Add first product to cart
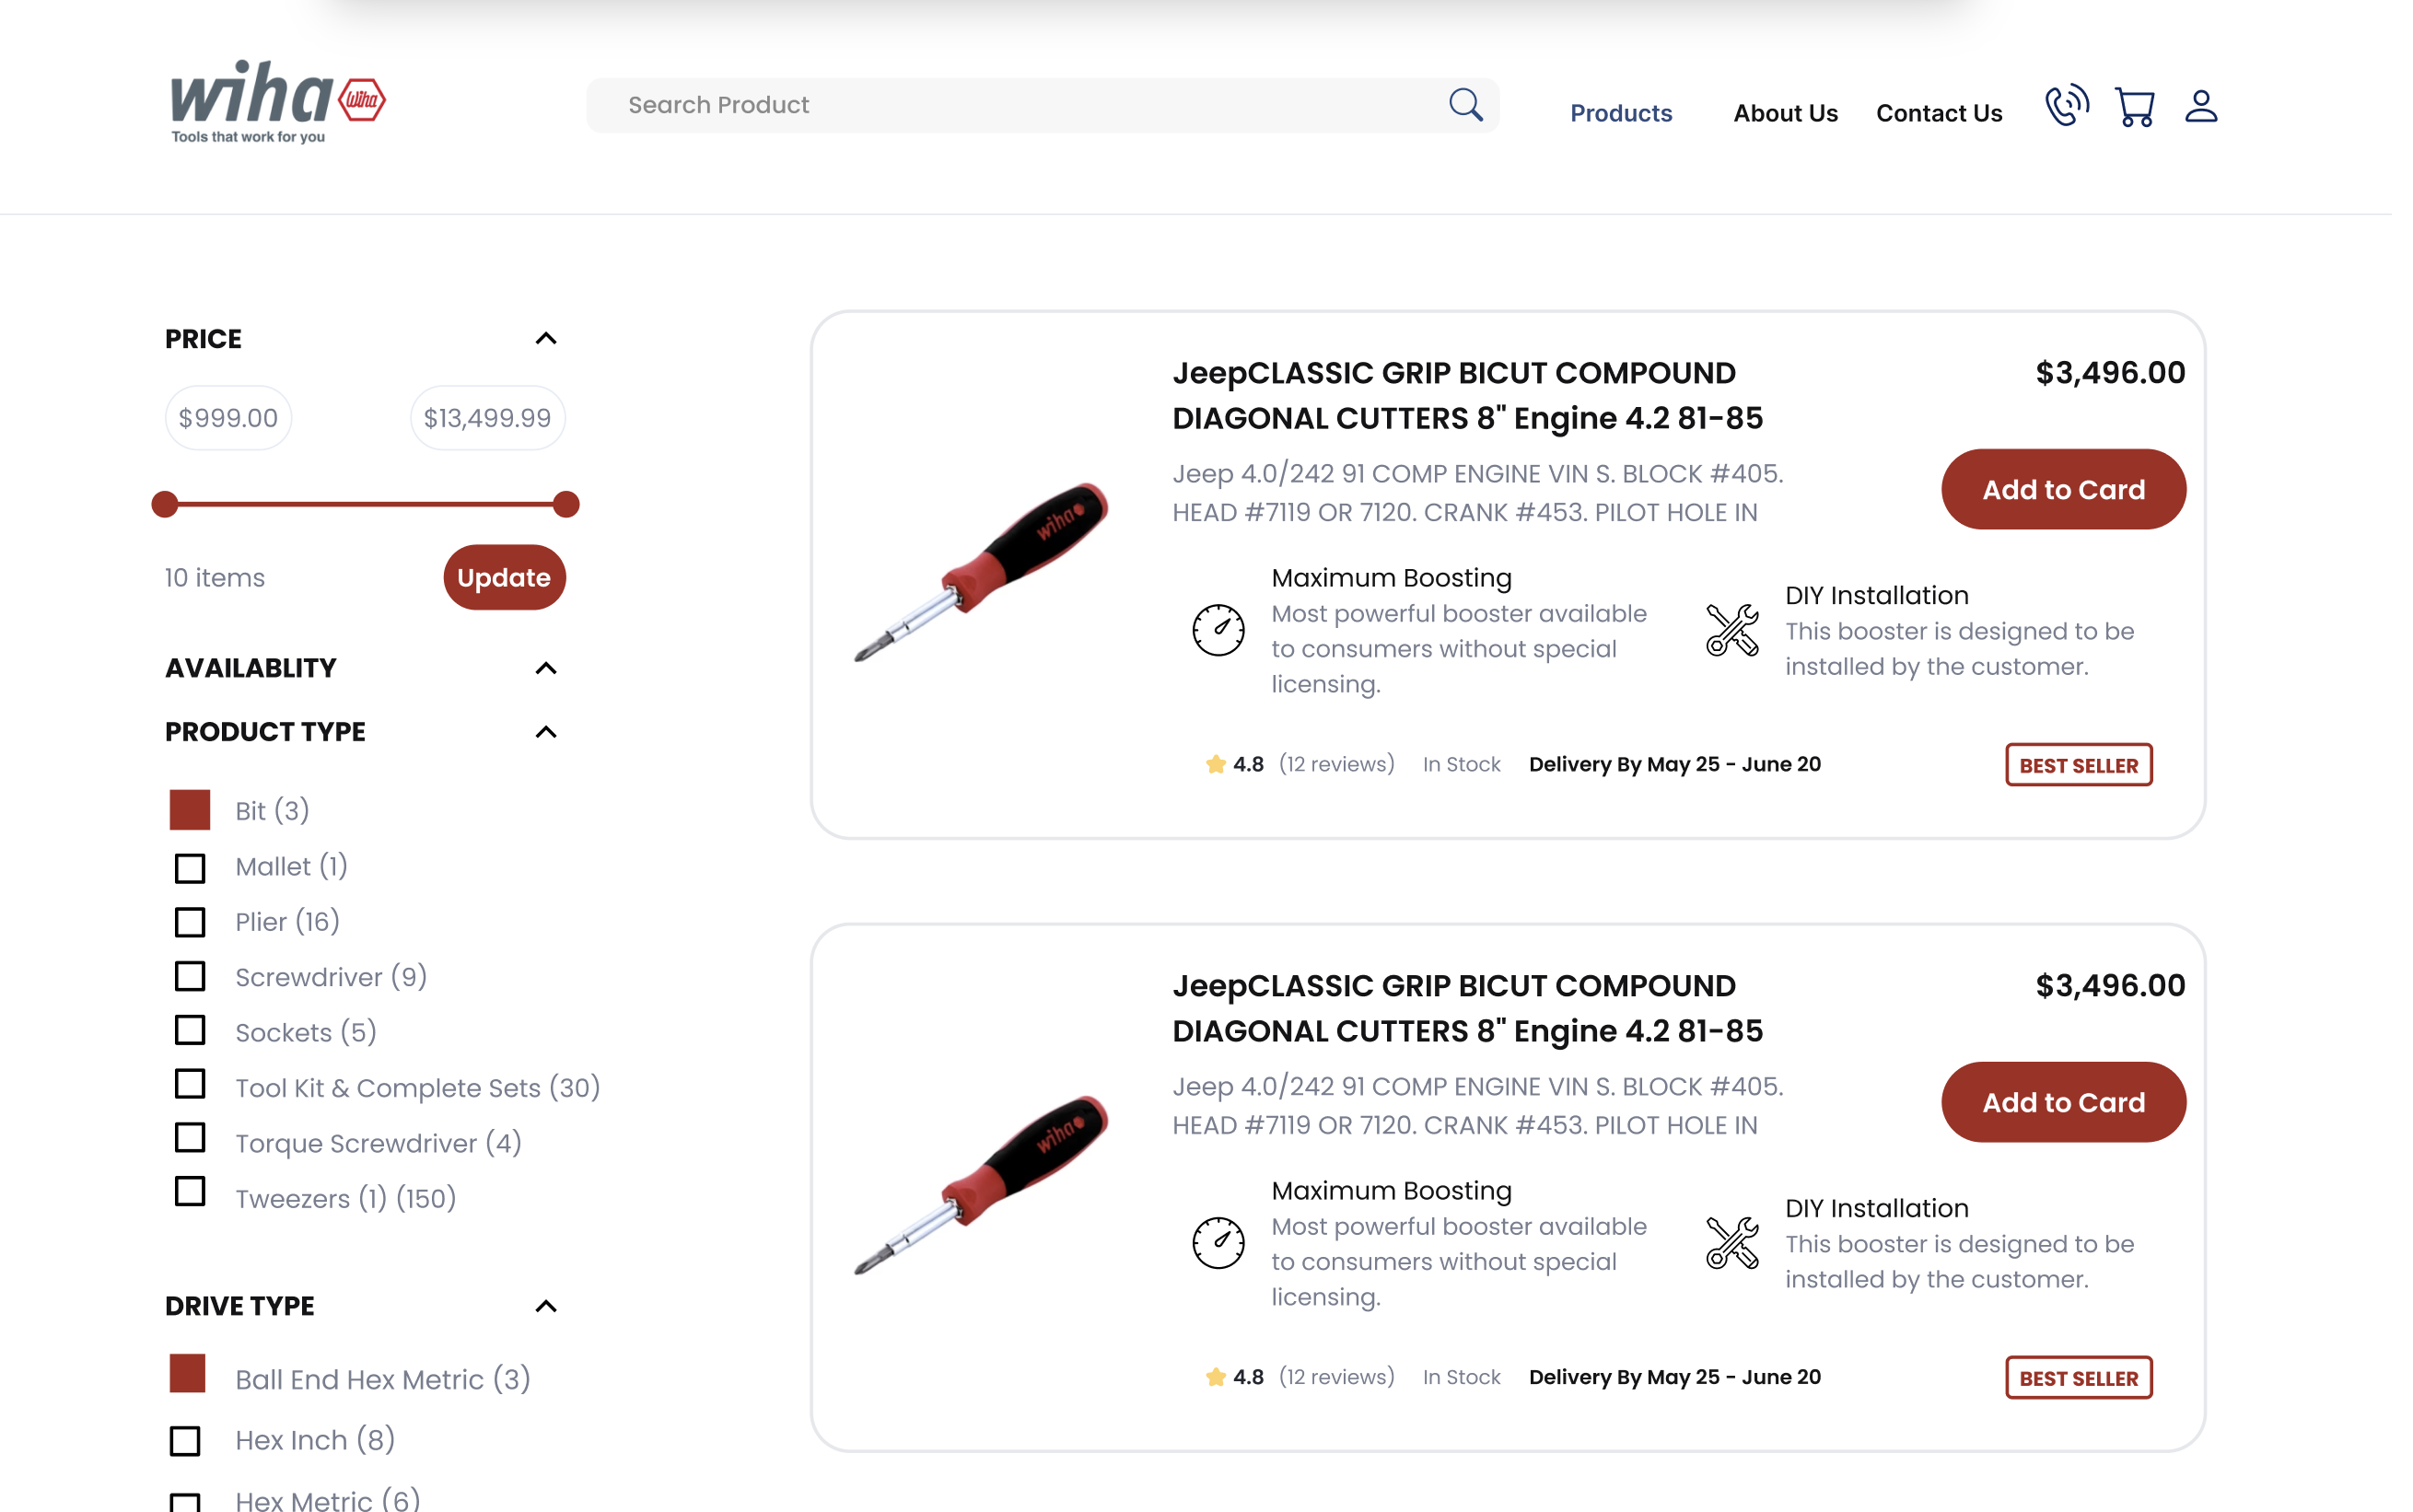2413x1512 pixels. coord(2062,489)
